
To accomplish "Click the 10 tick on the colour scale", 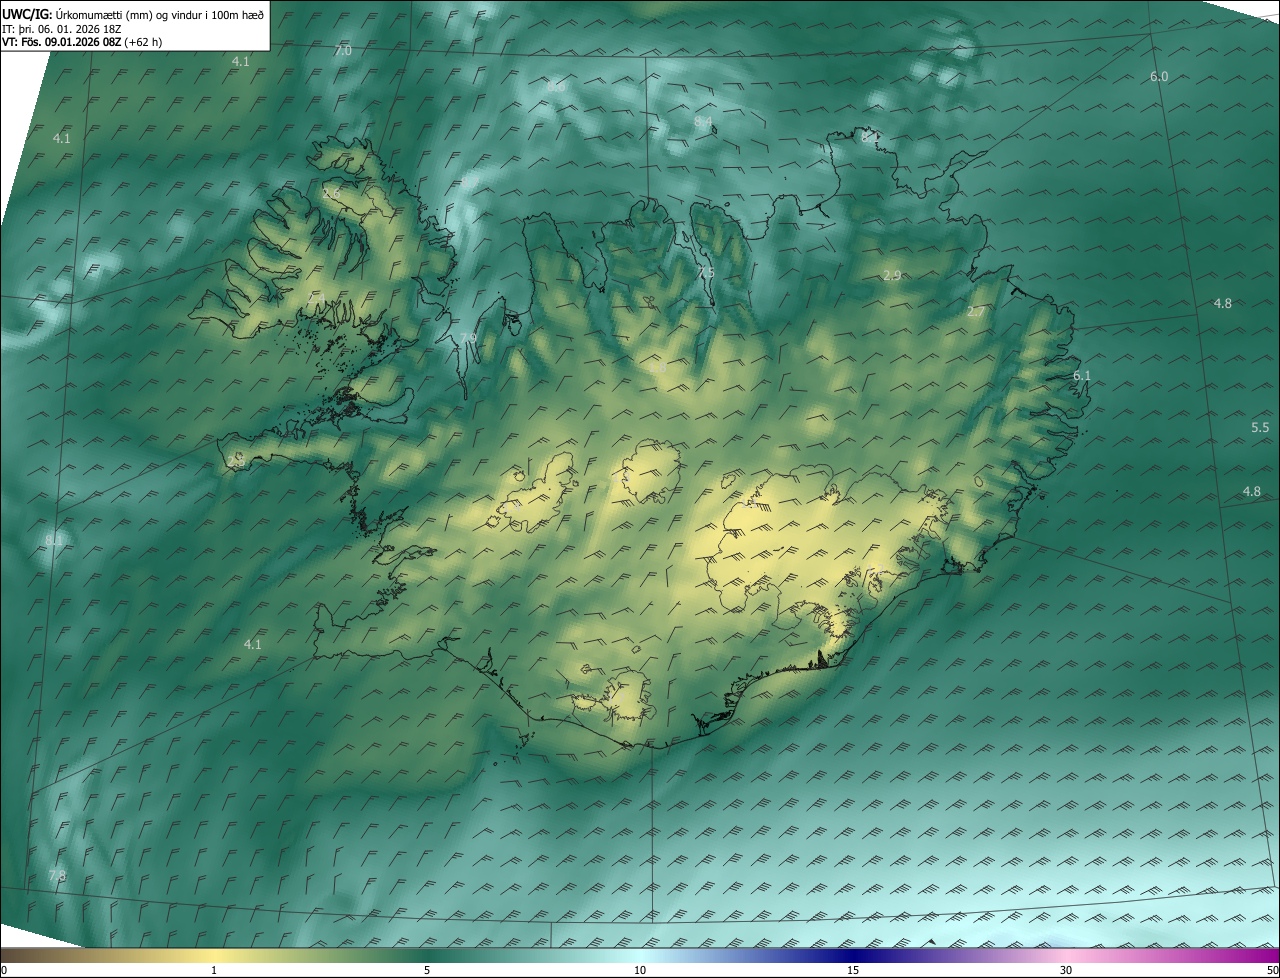I will tap(640, 971).
